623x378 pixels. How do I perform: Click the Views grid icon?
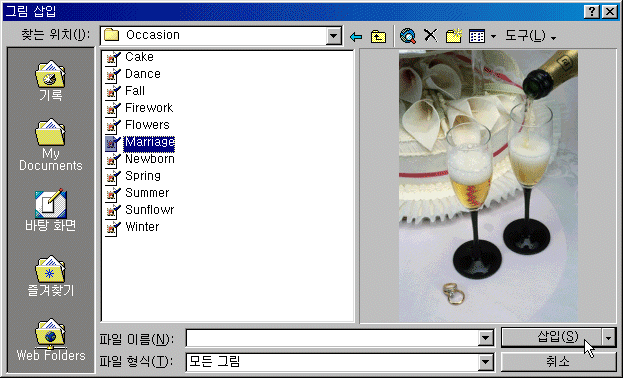tap(476, 36)
